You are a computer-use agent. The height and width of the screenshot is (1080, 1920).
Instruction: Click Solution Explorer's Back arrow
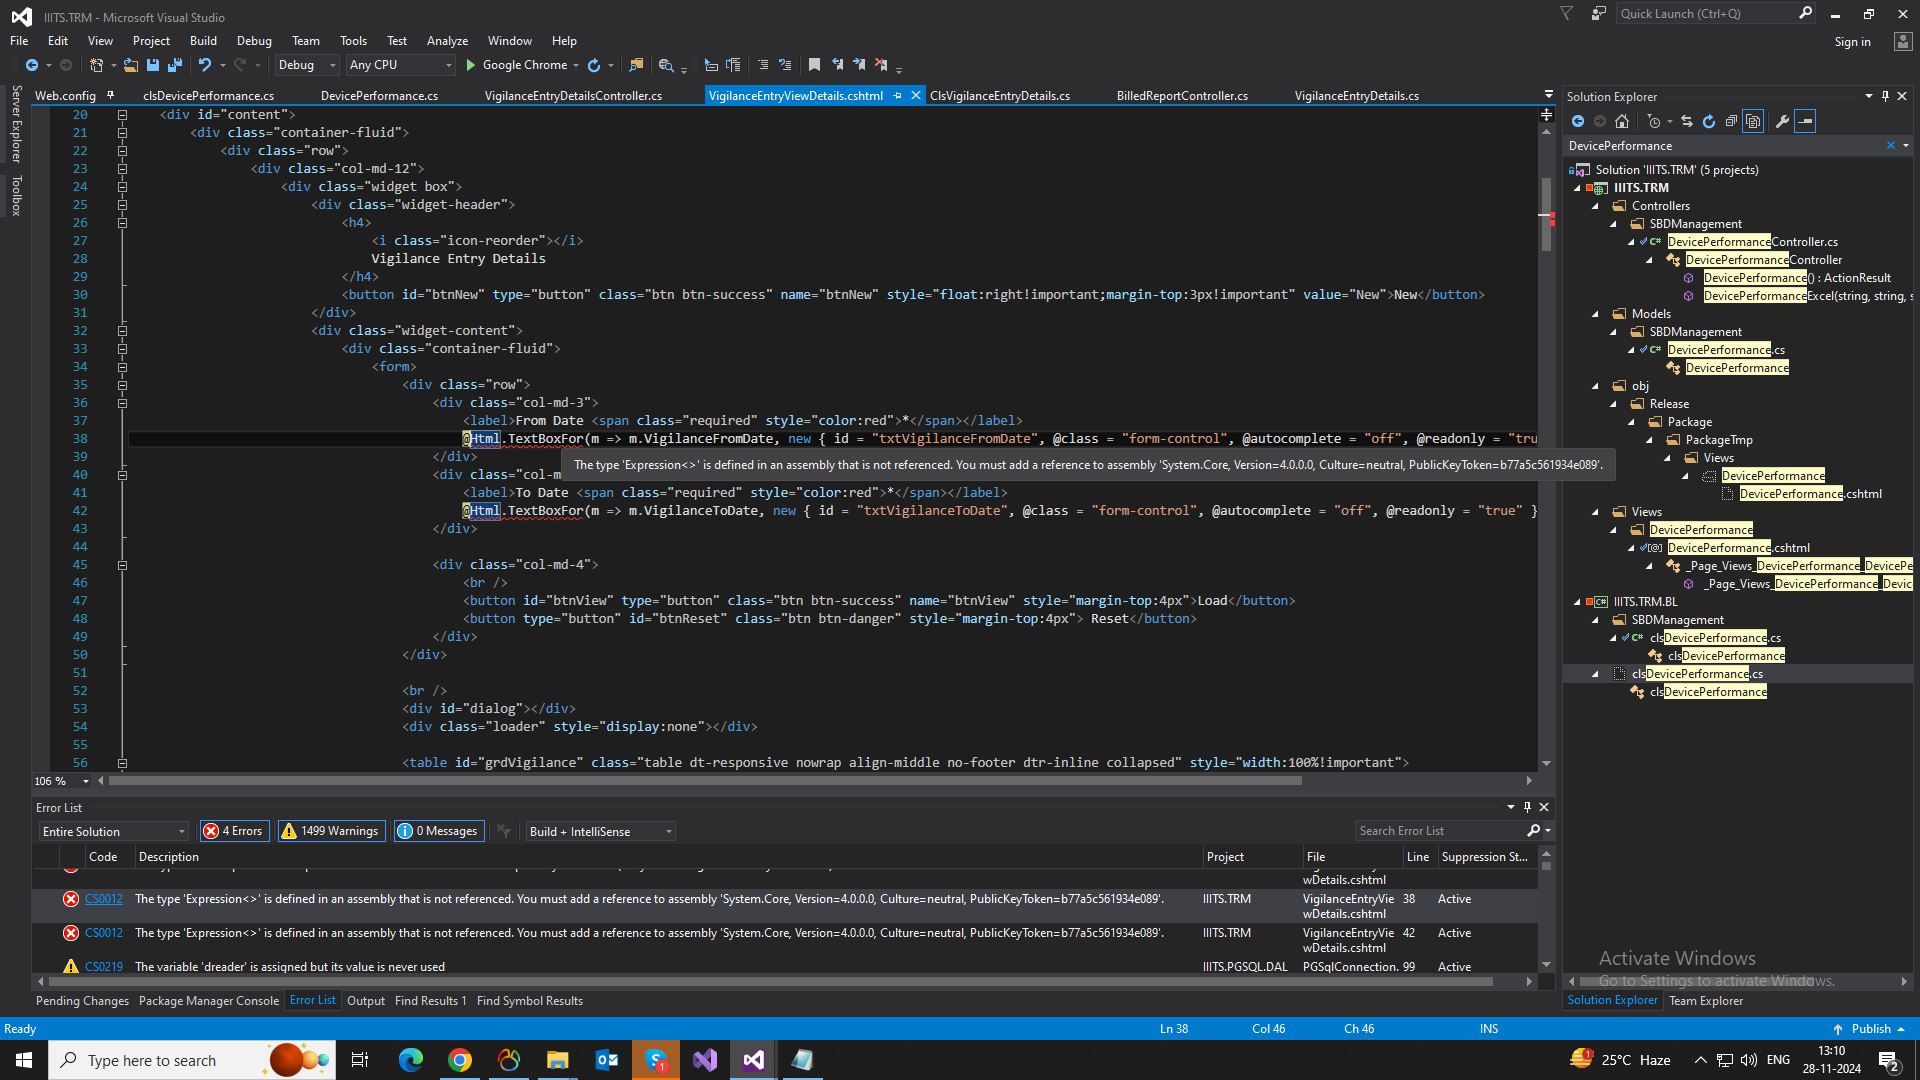coord(1578,121)
